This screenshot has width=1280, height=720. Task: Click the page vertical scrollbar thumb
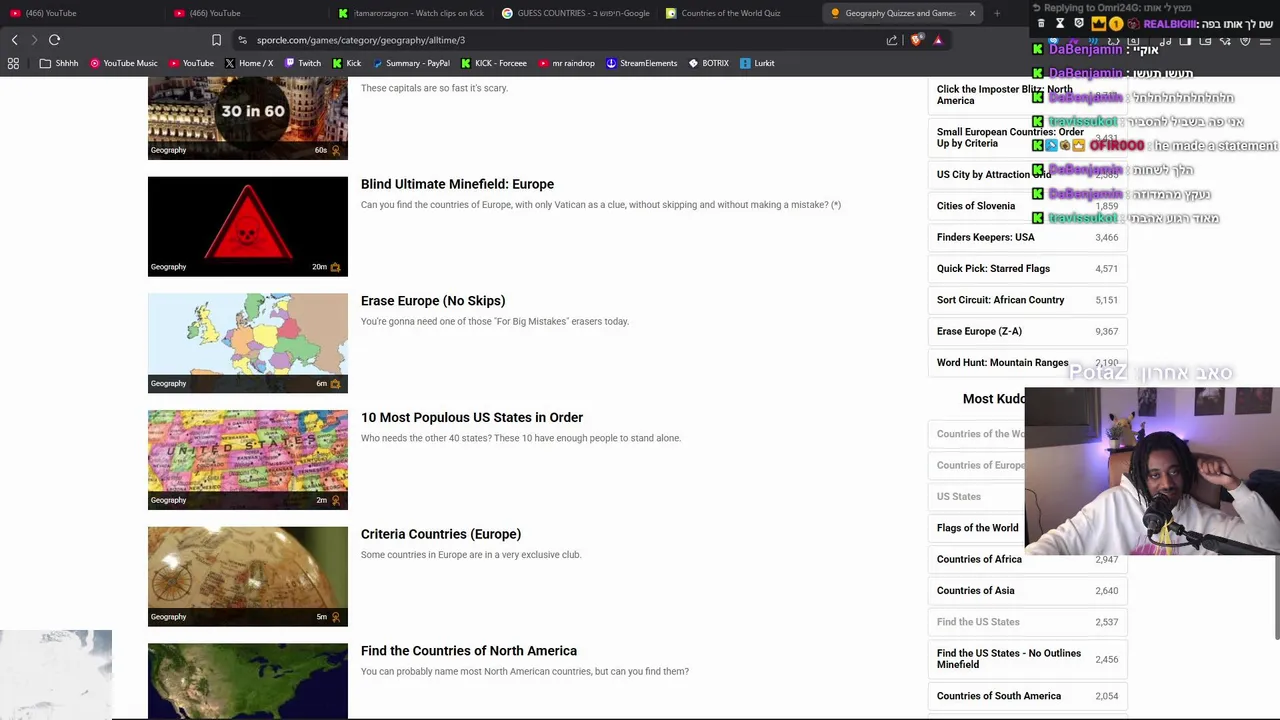coord(1276,595)
